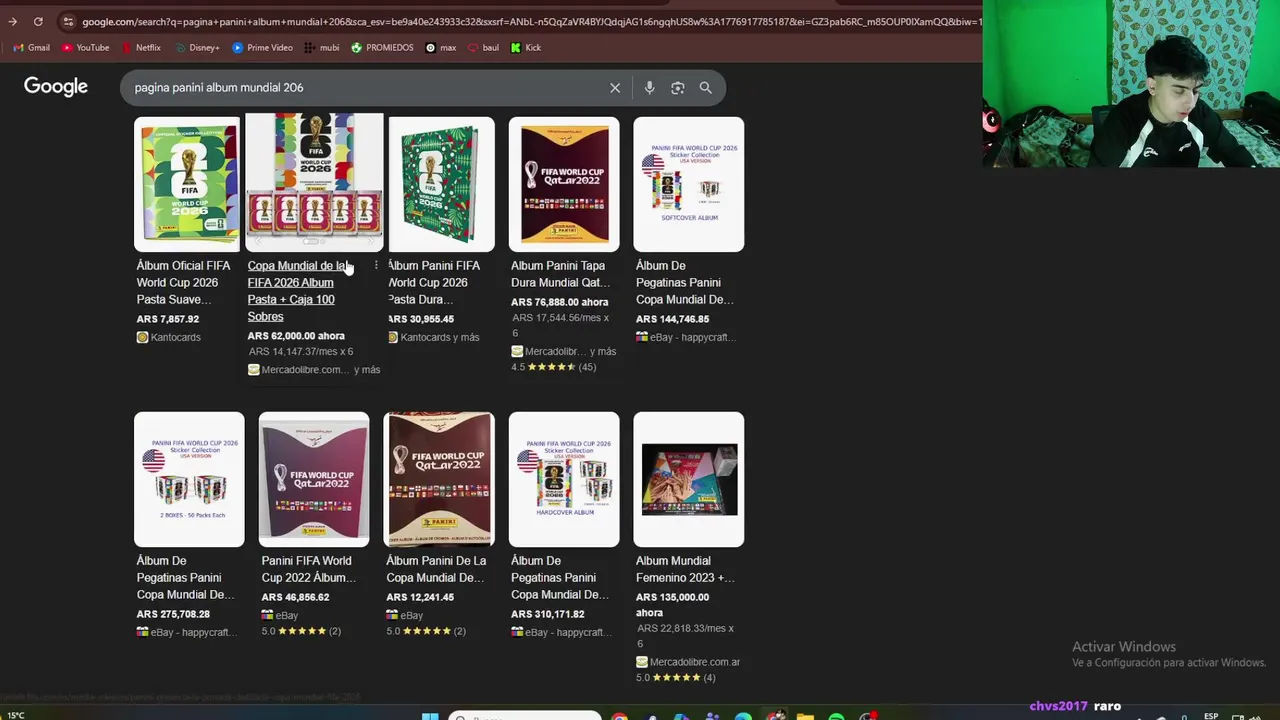Click the ARS 7,857.92 price
Viewport: 1280px width, 720px height.
click(168, 319)
